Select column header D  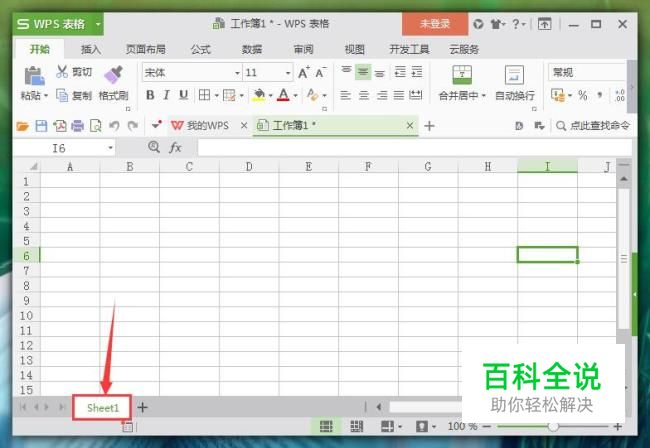point(249,167)
